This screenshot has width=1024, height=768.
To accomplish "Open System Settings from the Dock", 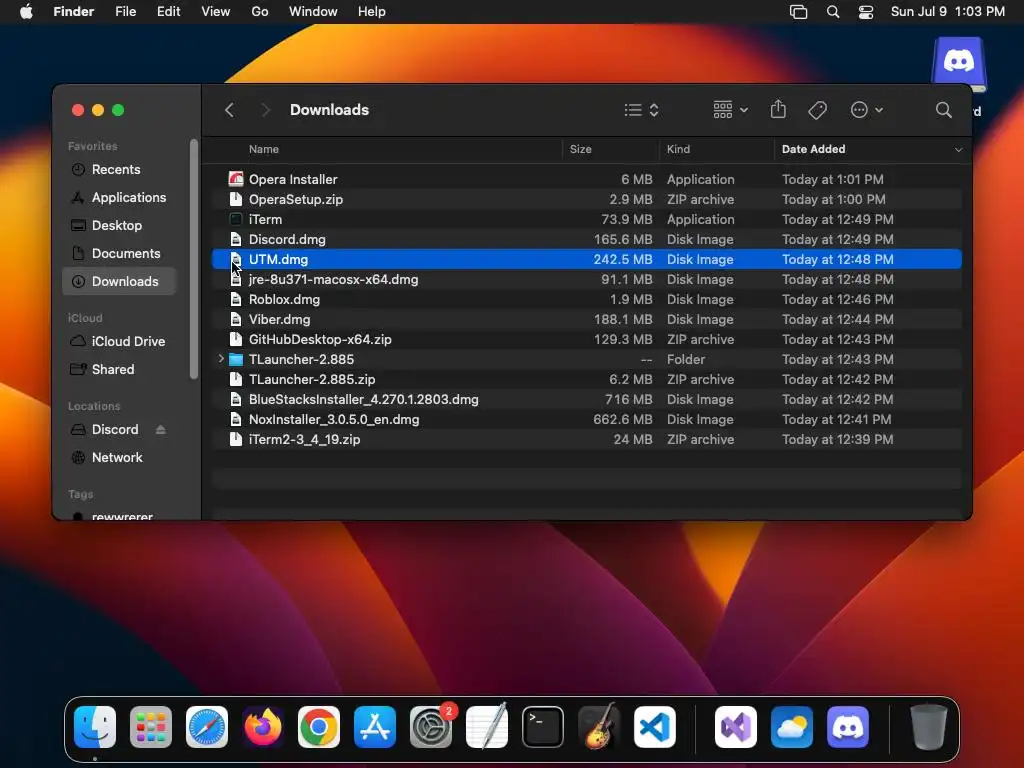I will click(x=431, y=727).
